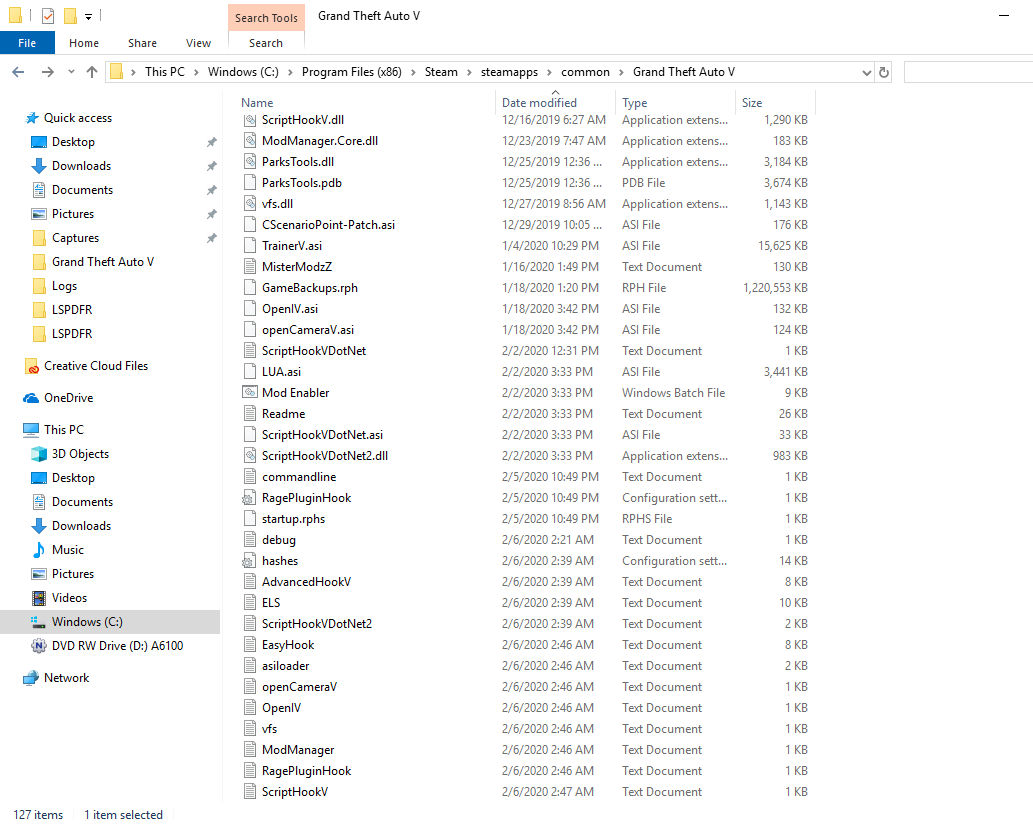Sort by Name column header
The height and width of the screenshot is (827, 1033).
(x=257, y=103)
